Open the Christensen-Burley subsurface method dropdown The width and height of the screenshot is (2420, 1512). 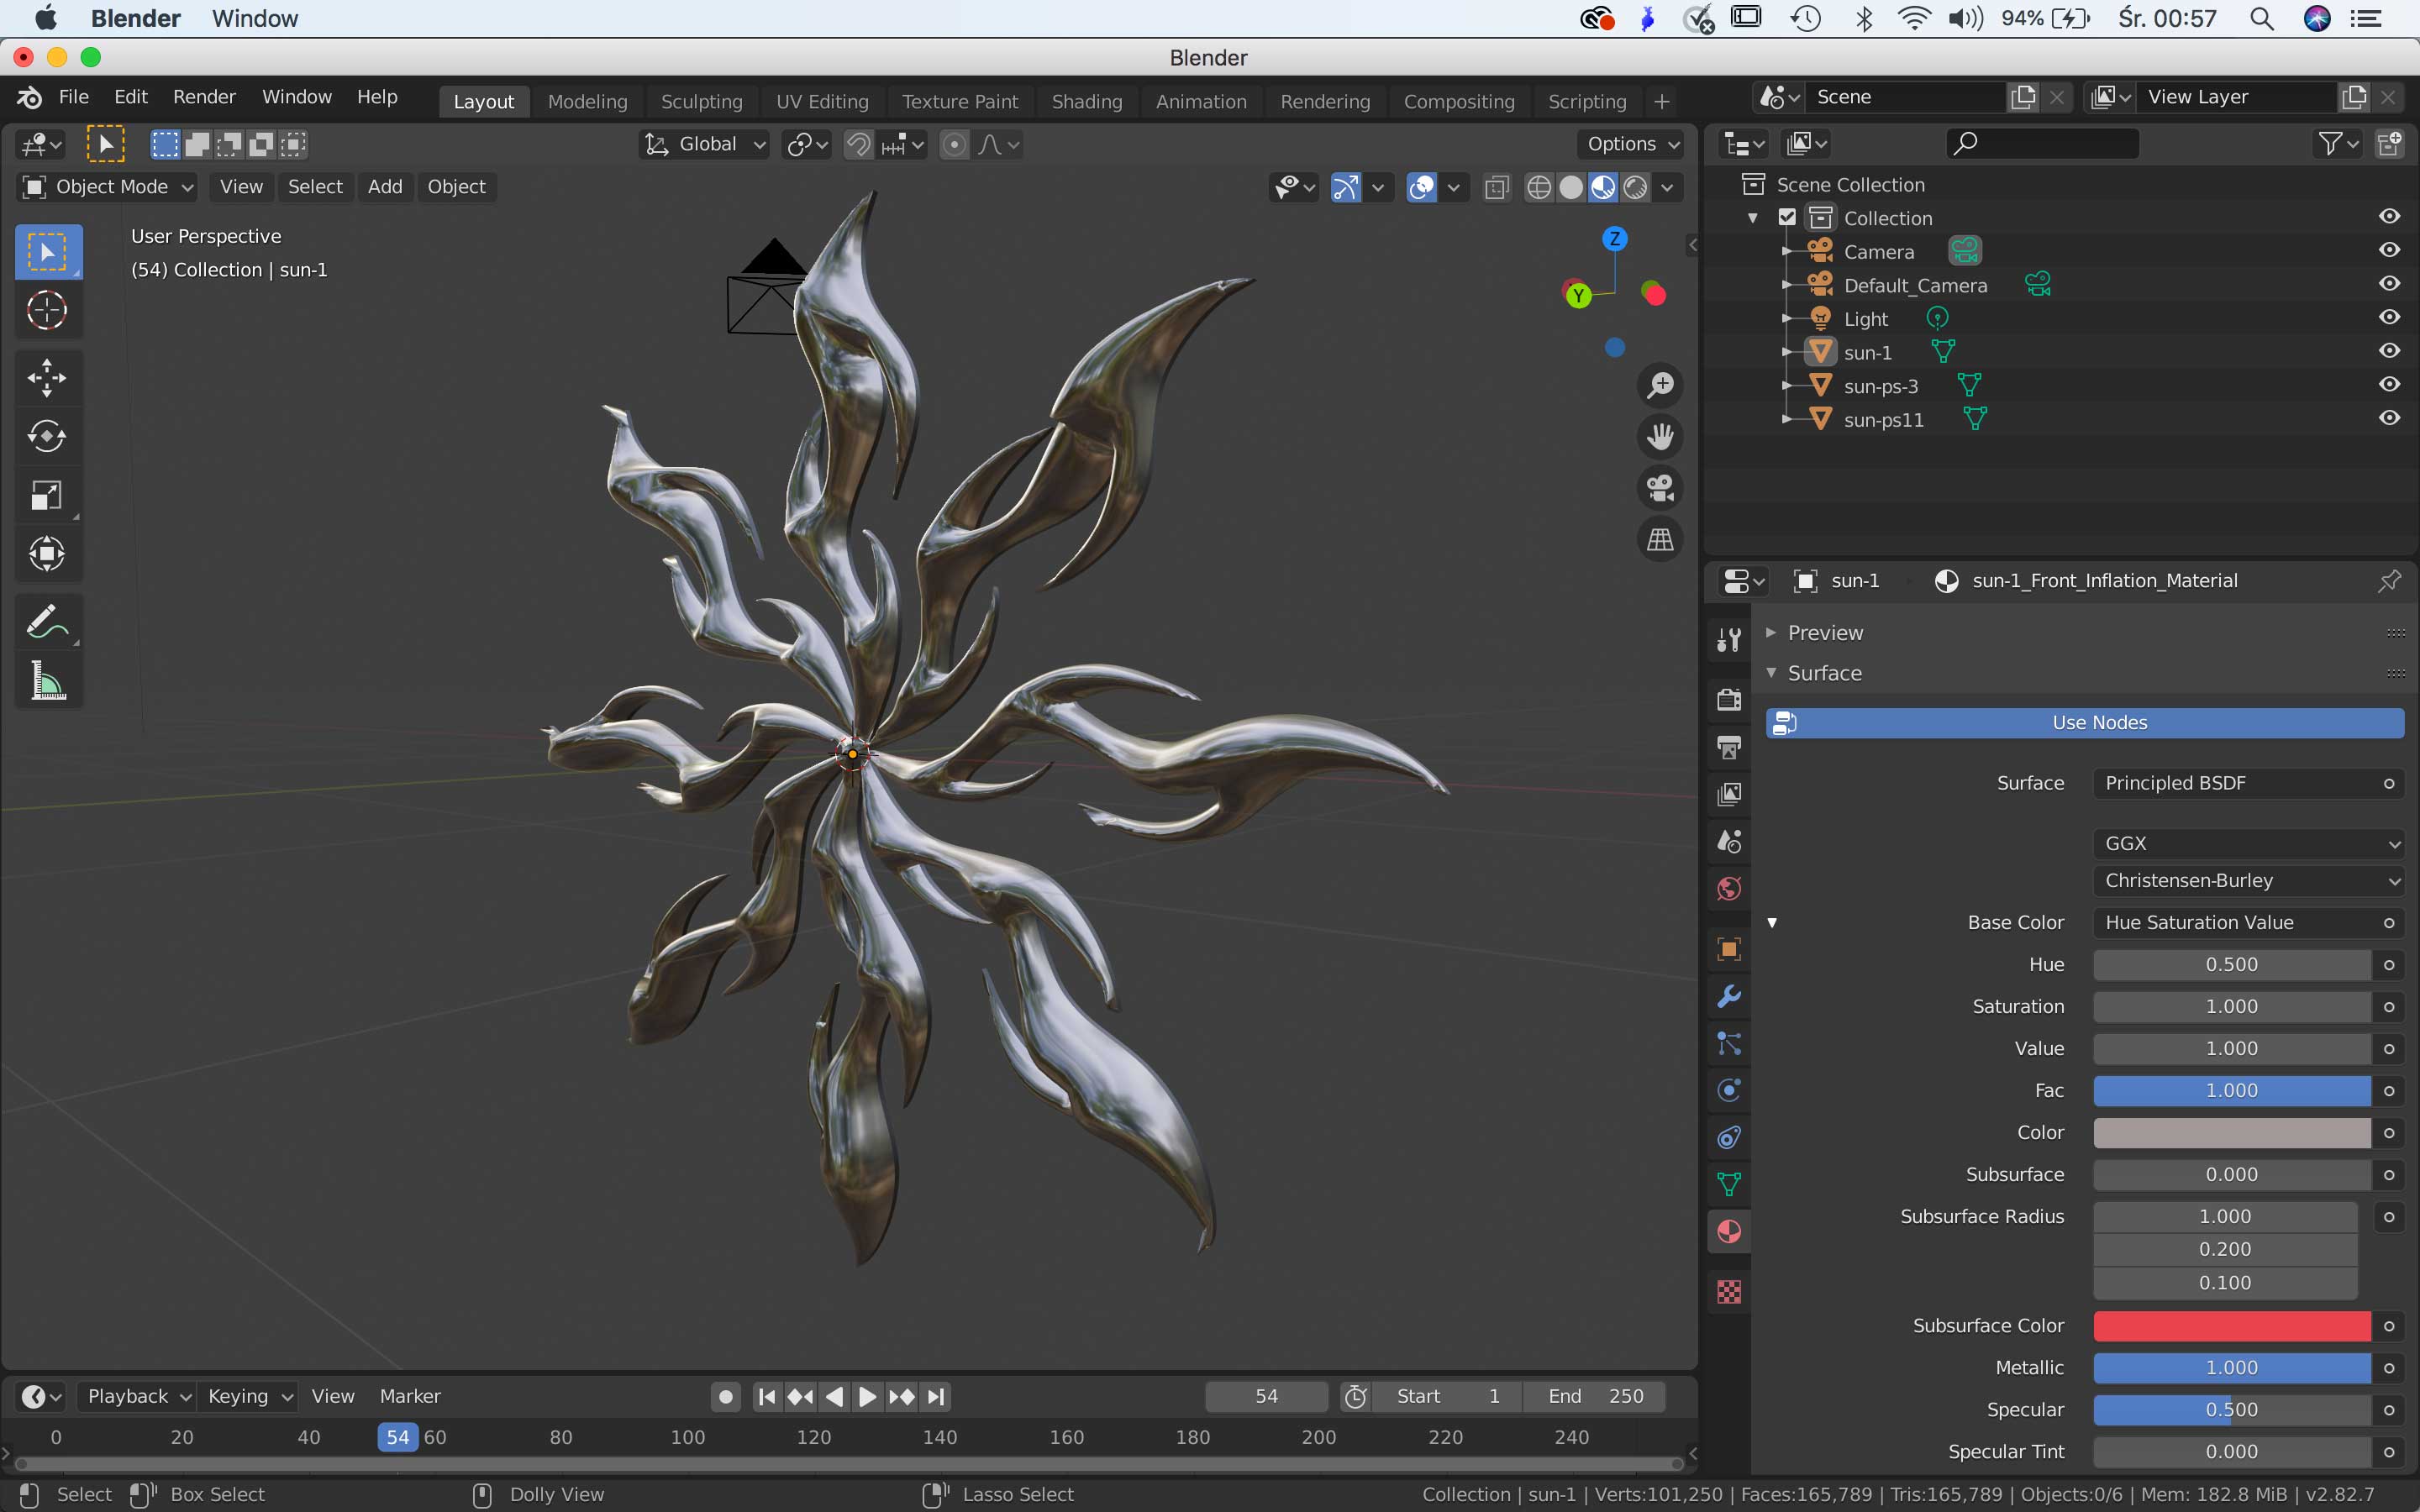pyautogui.click(x=2248, y=881)
